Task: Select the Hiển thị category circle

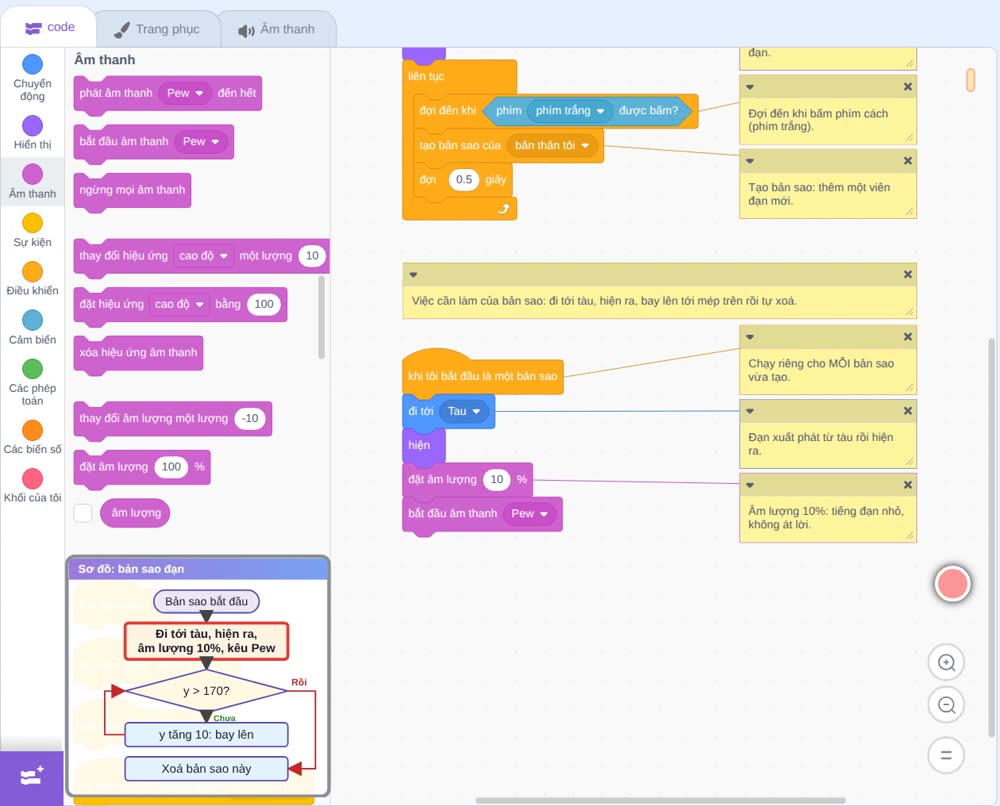Action: pos(33,126)
